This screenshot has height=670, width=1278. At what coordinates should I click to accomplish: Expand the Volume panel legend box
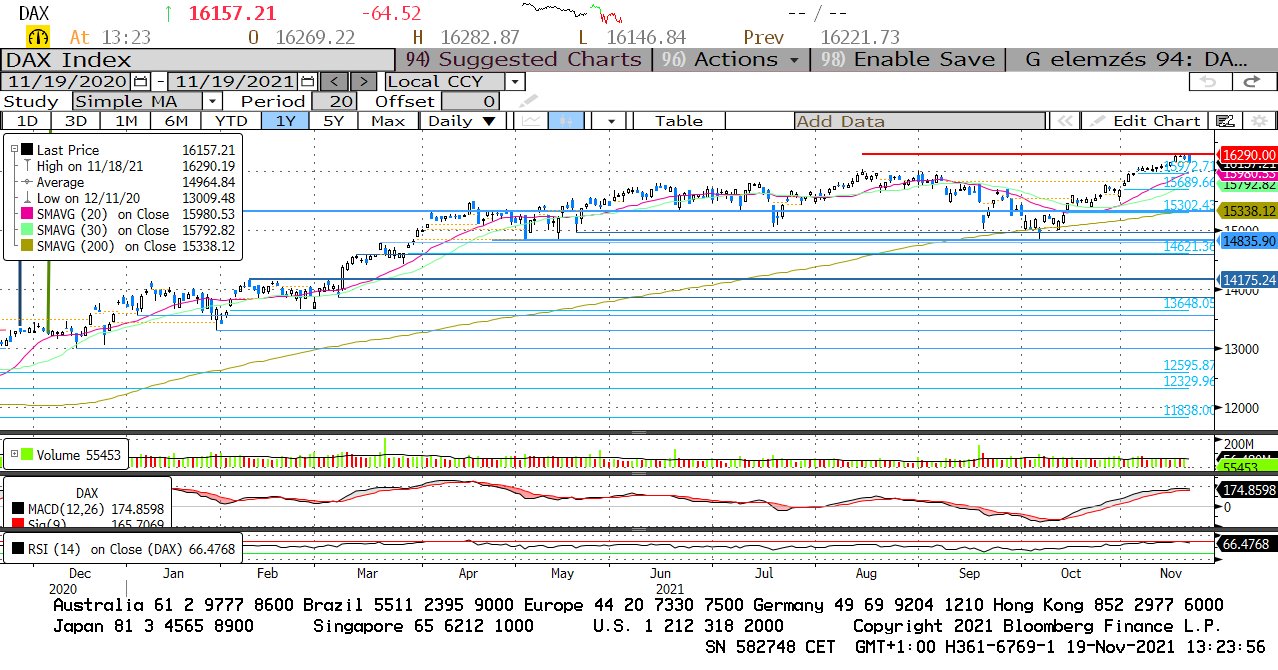[x=14, y=455]
